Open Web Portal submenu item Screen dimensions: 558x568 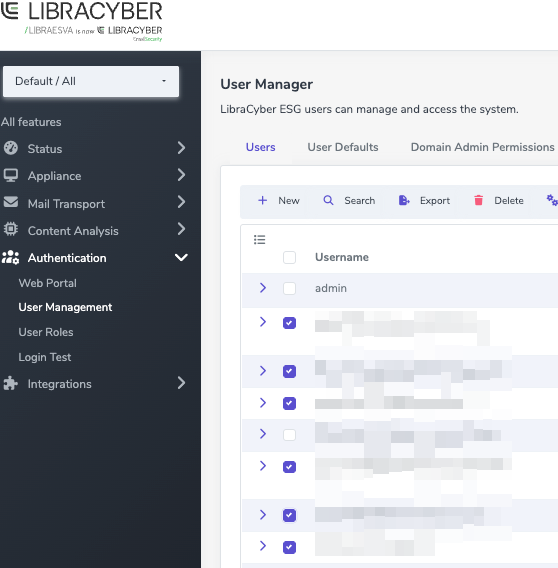pos(47,283)
